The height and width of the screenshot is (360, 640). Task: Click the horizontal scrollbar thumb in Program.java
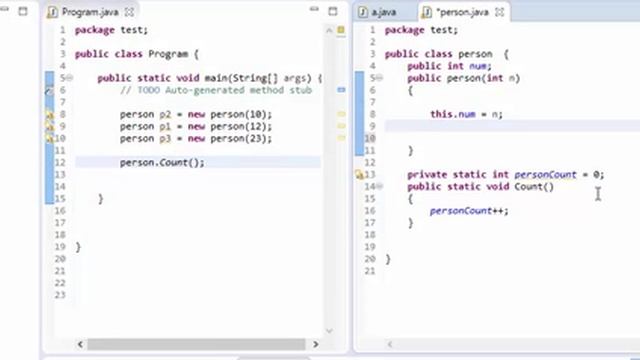click(196, 344)
